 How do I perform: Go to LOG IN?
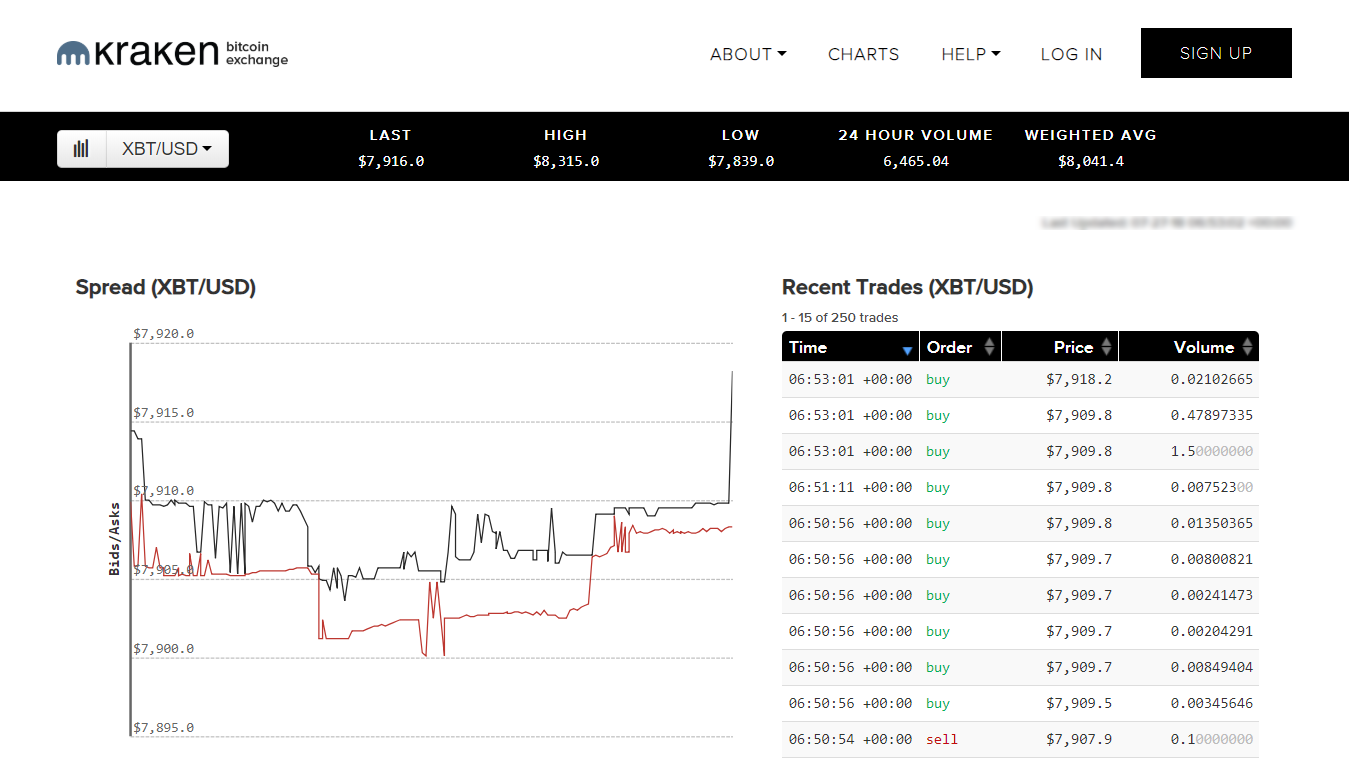1071,54
